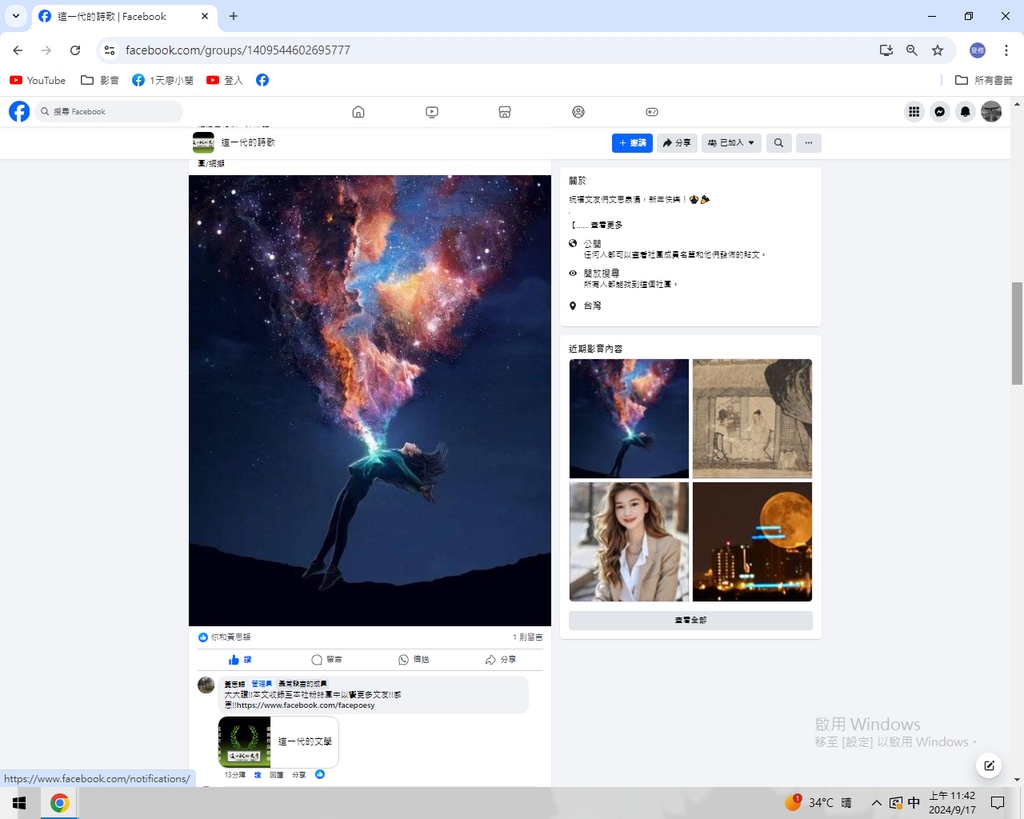
Task: Expand the 已加入 (Joined) dropdown
Action: click(732, 143)
